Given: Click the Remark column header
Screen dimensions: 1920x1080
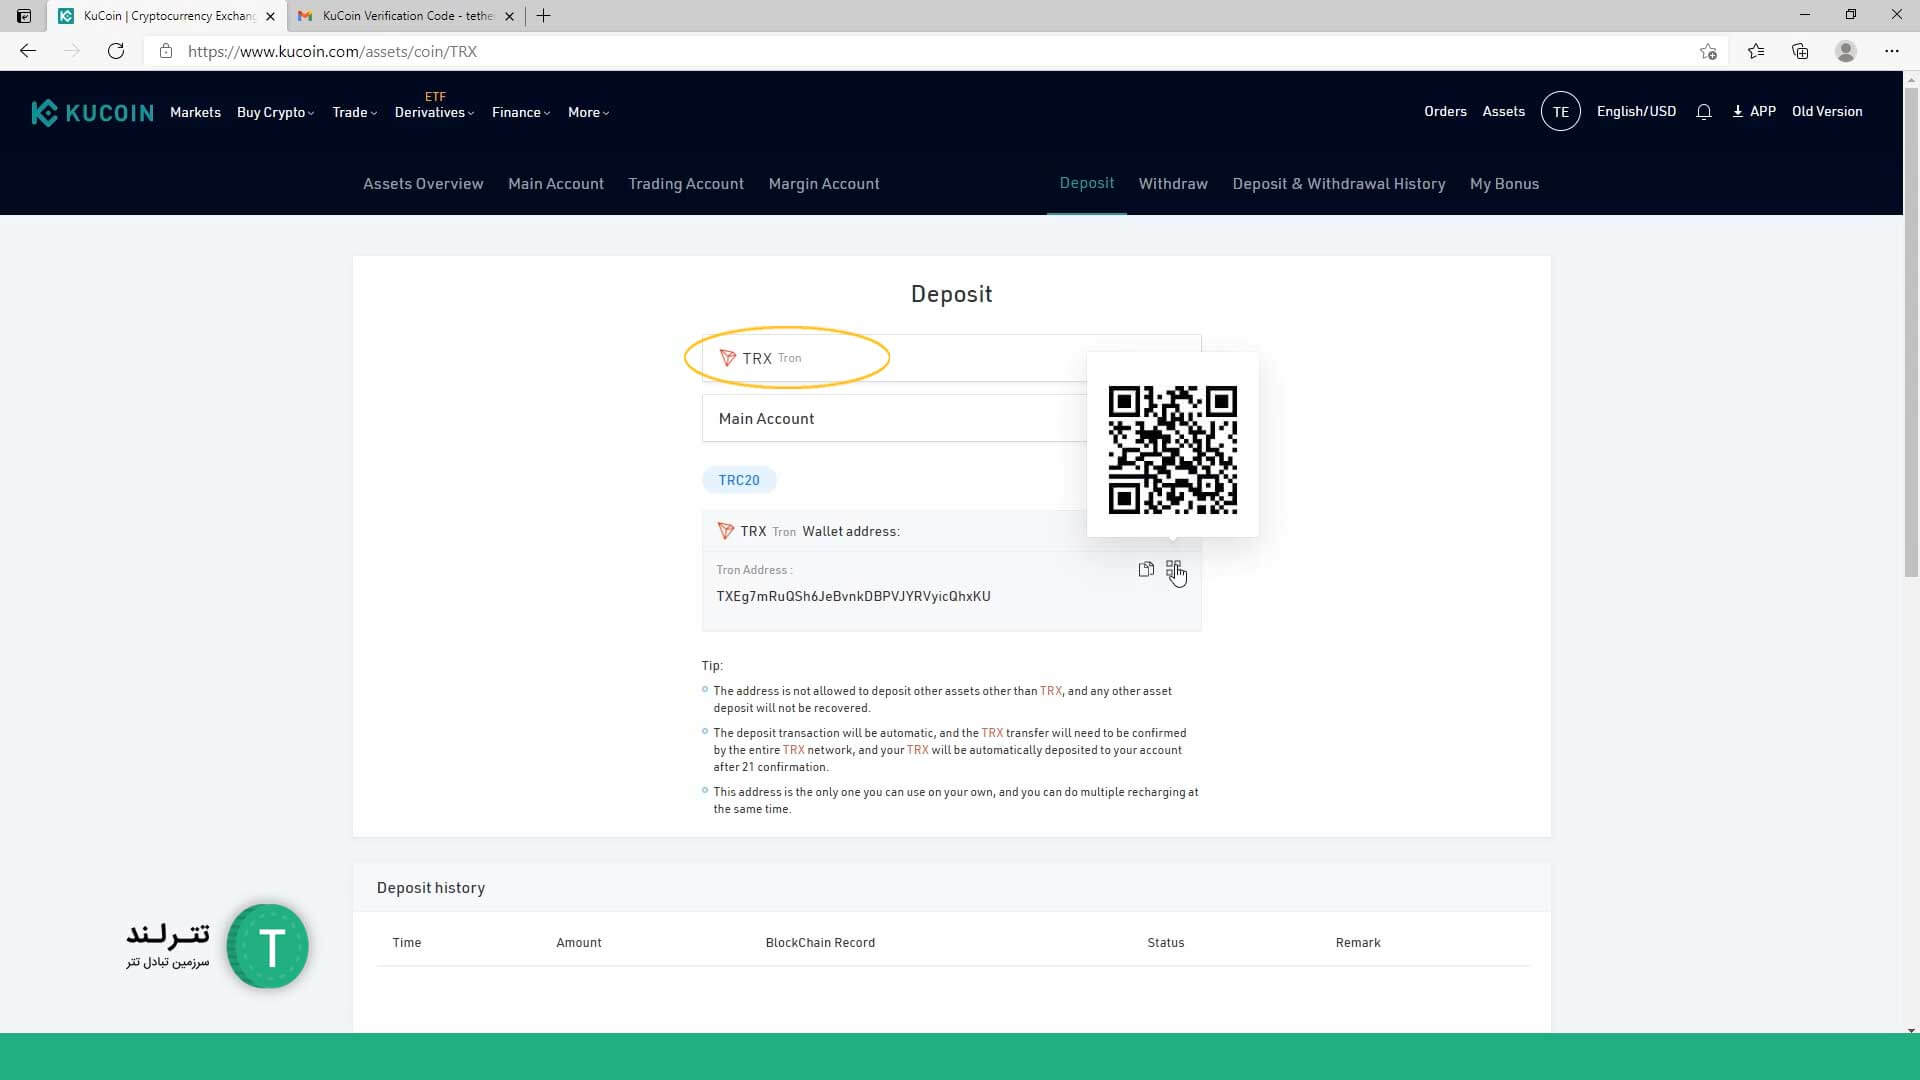Looking at the screenshot, I should [1358, 943].
